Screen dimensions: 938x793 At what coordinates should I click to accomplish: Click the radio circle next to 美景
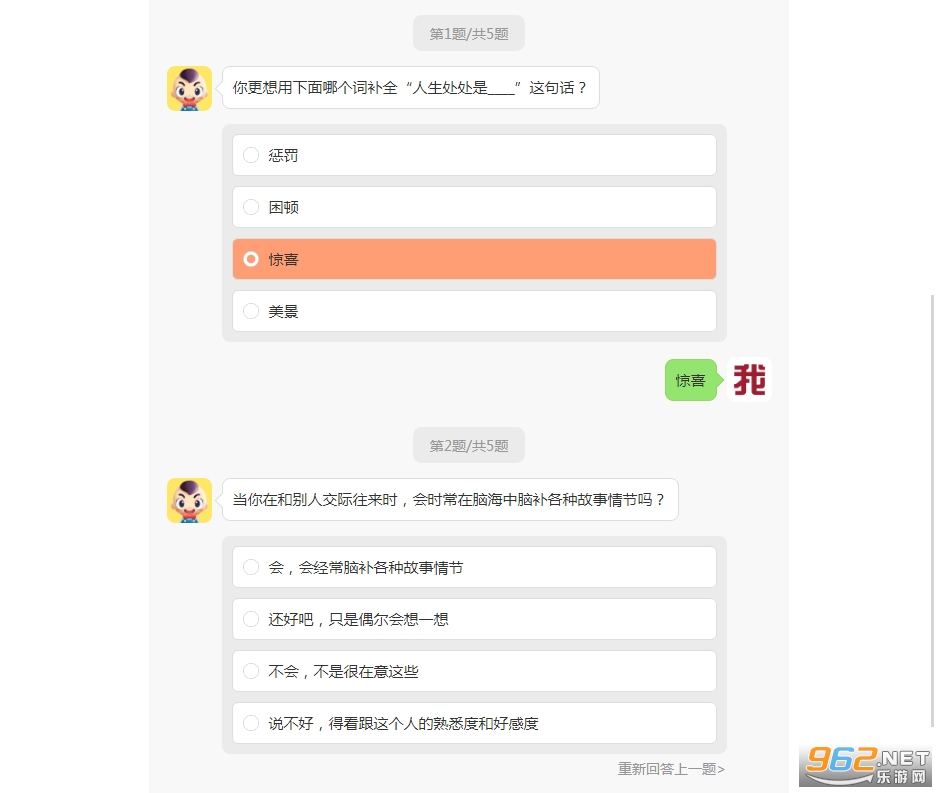[251, 312]
